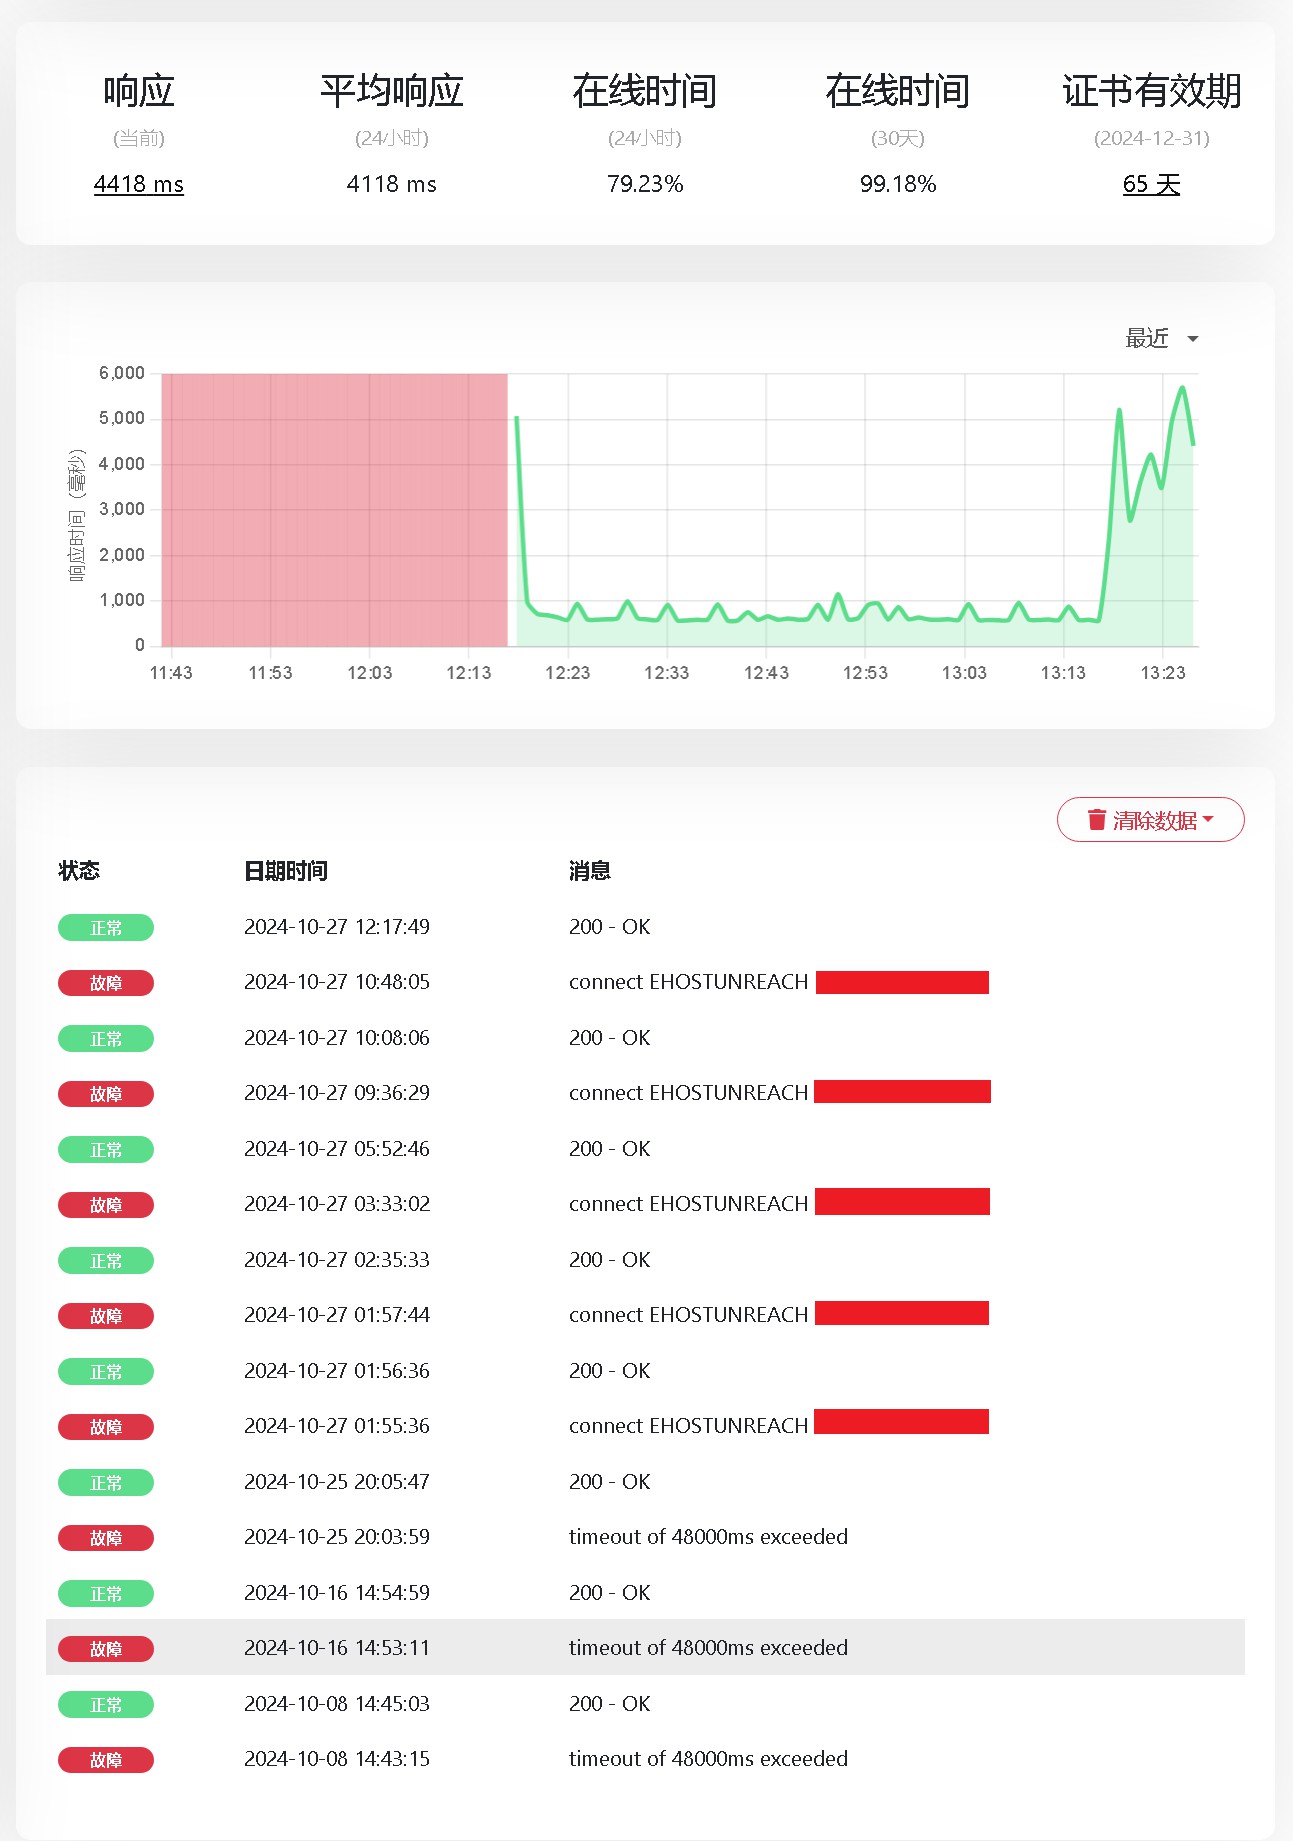Viewport: 1293px width, 1841px height.
Task: Click the date 2024-10-27 02:35:33
Action: click(x=337, y=1260)
